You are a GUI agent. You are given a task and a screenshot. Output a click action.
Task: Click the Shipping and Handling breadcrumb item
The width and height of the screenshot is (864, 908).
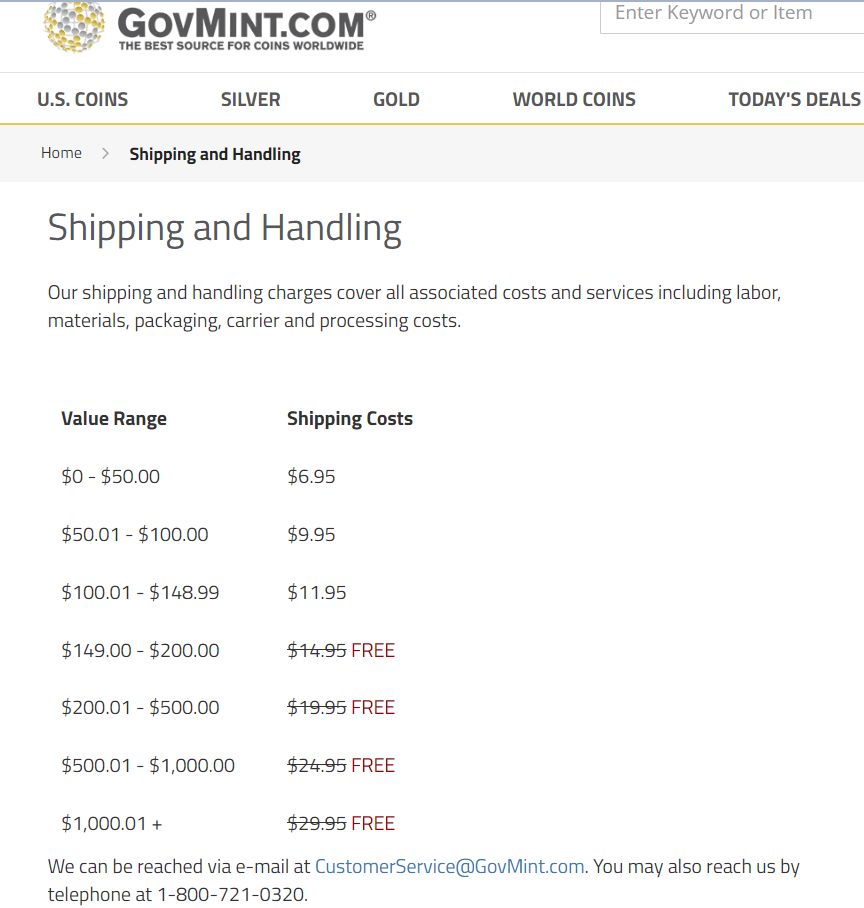(215, 155)
